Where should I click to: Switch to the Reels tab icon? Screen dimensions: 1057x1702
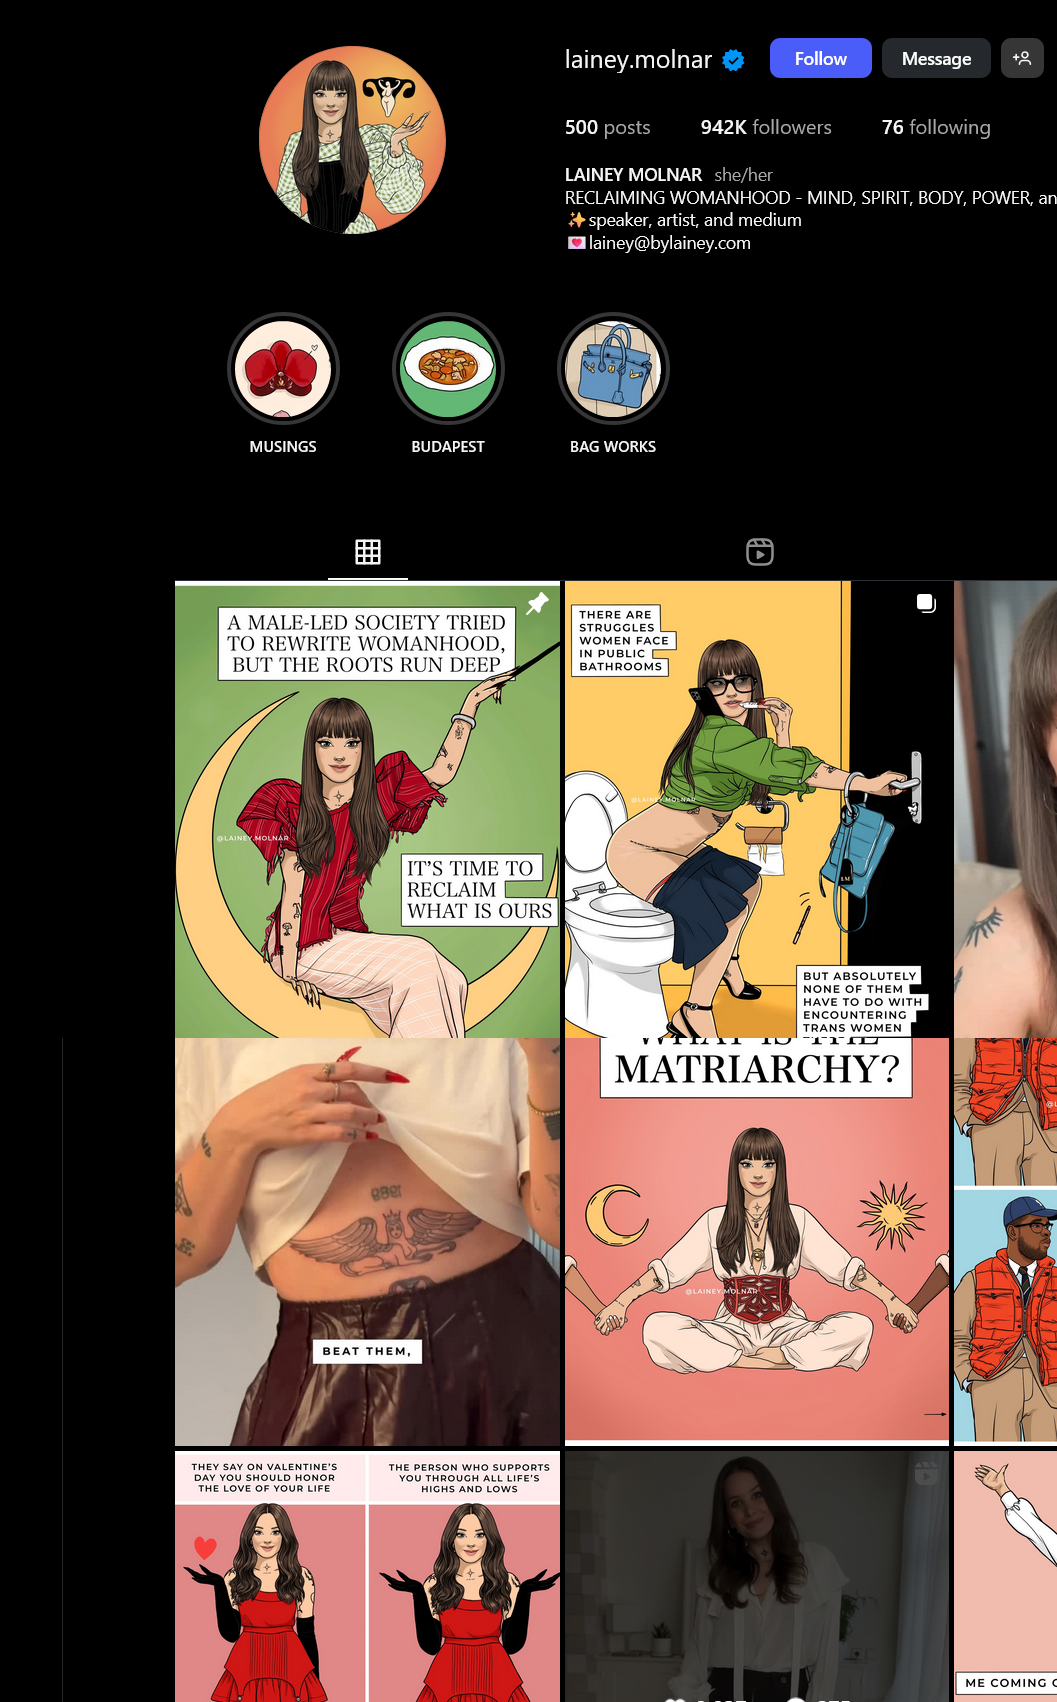click(x=760, y=552)
